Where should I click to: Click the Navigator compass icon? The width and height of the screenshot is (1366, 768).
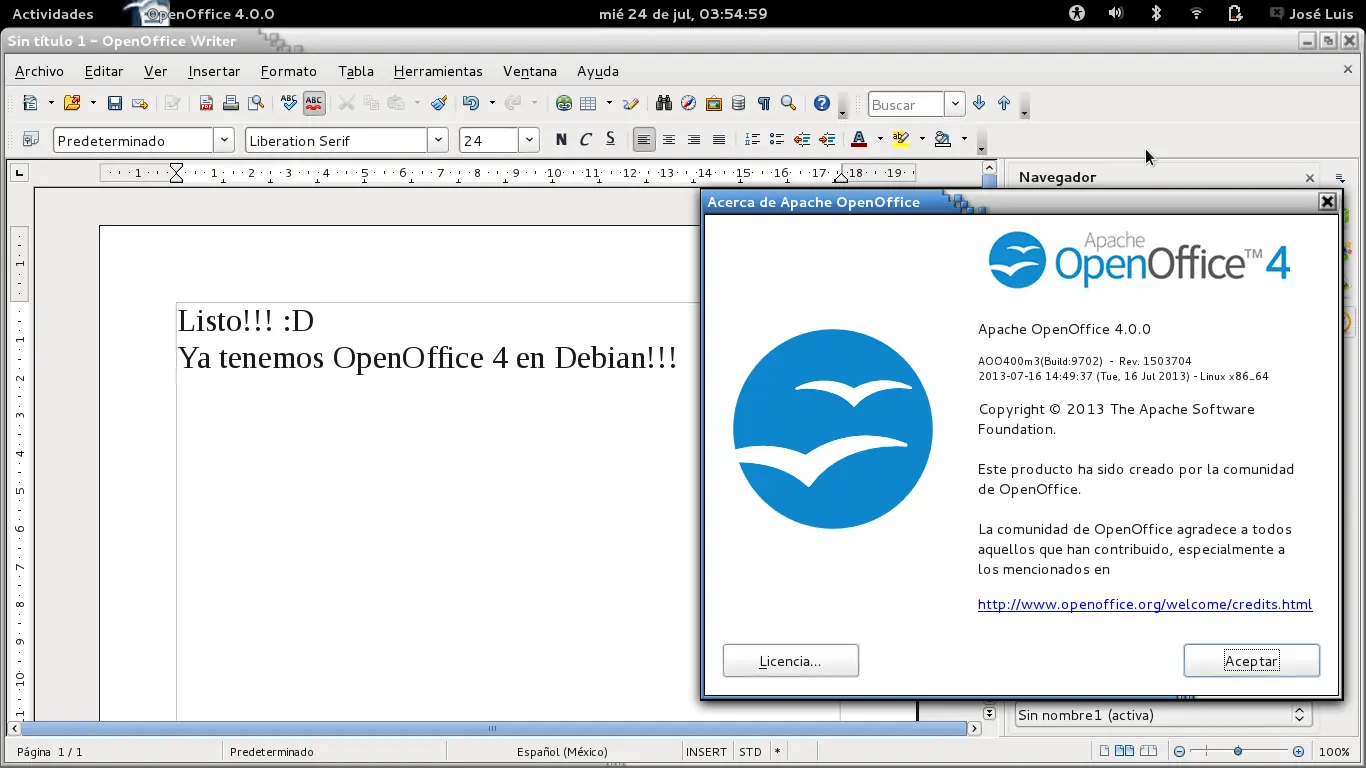[689, 103]
